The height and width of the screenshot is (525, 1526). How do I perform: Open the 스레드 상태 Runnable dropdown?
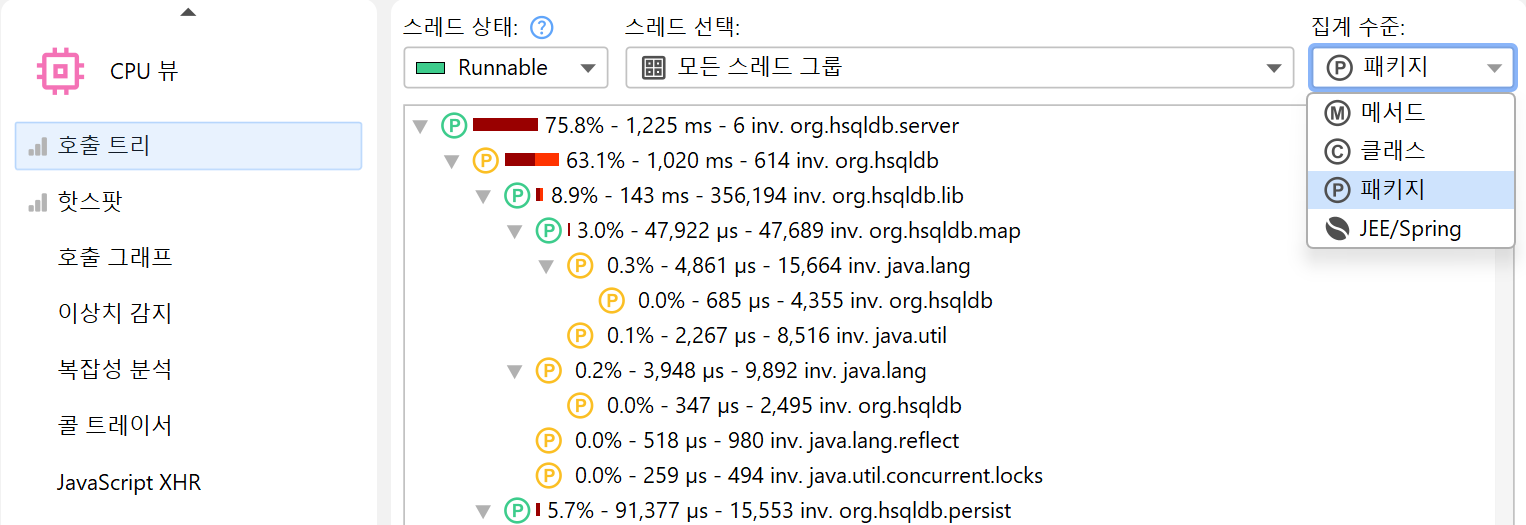point(506,68)
